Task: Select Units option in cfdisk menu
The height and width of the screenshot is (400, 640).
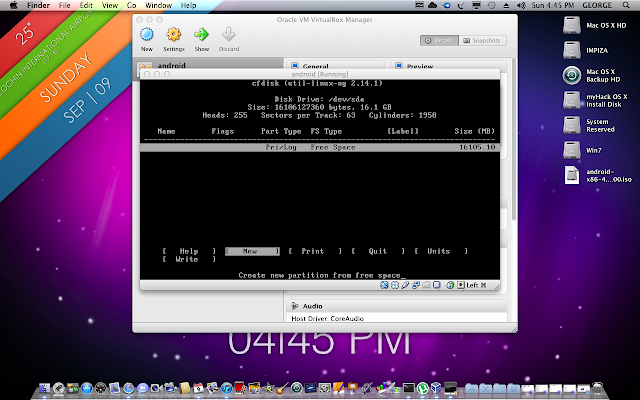Action: click(x=440, y=251)
